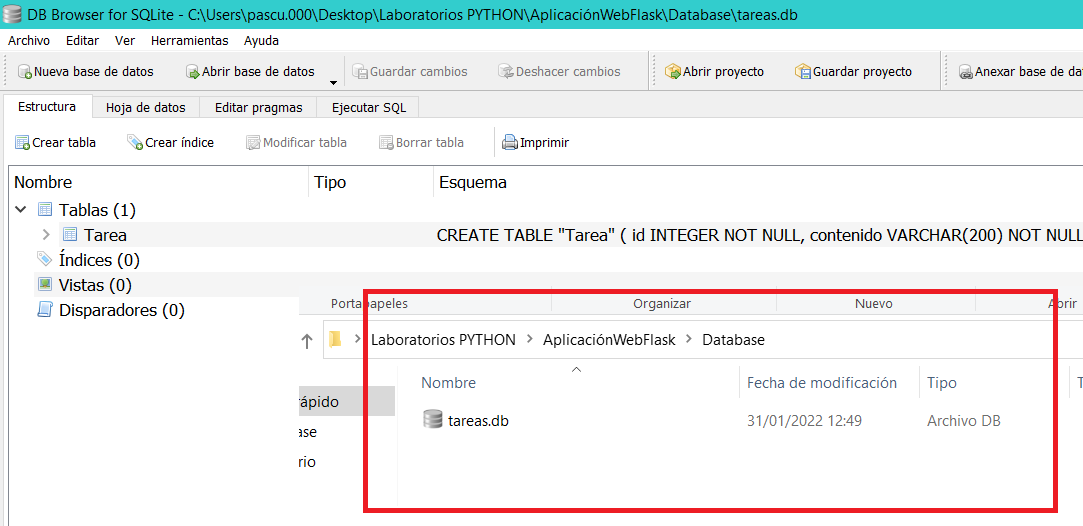This screenshot has height=526, width=1083.
Task: Click Abrir proyecto toolbar button
Action: pyautogui.click(x=713, y=72)
